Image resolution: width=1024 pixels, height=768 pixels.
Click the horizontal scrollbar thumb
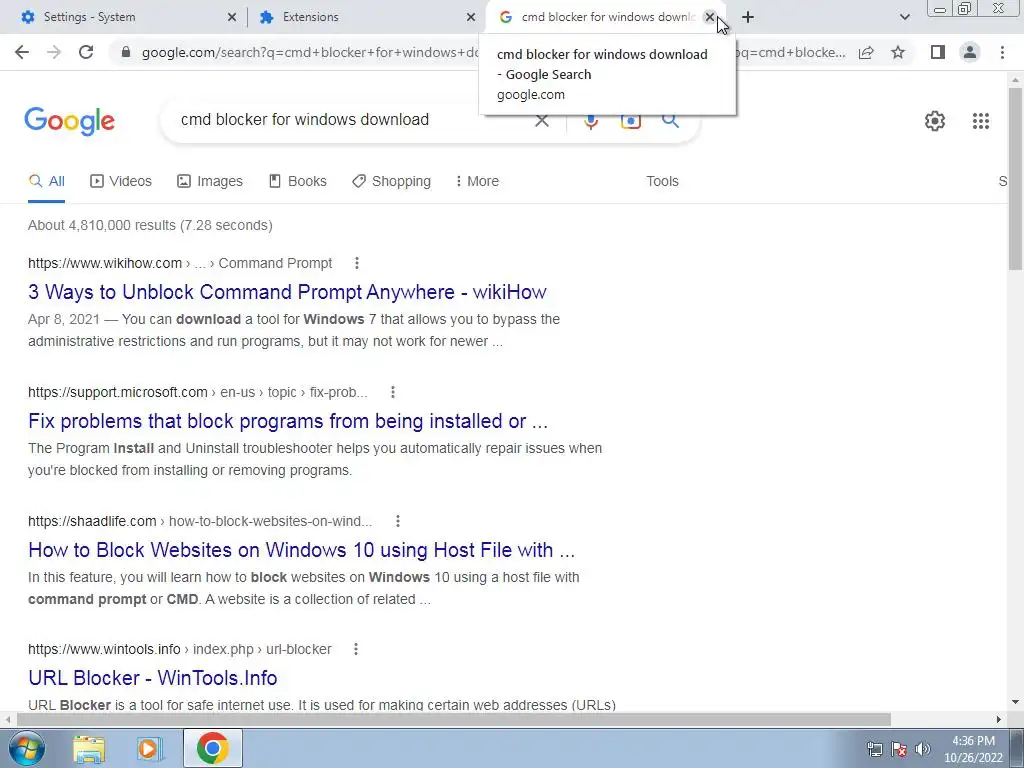453,719
